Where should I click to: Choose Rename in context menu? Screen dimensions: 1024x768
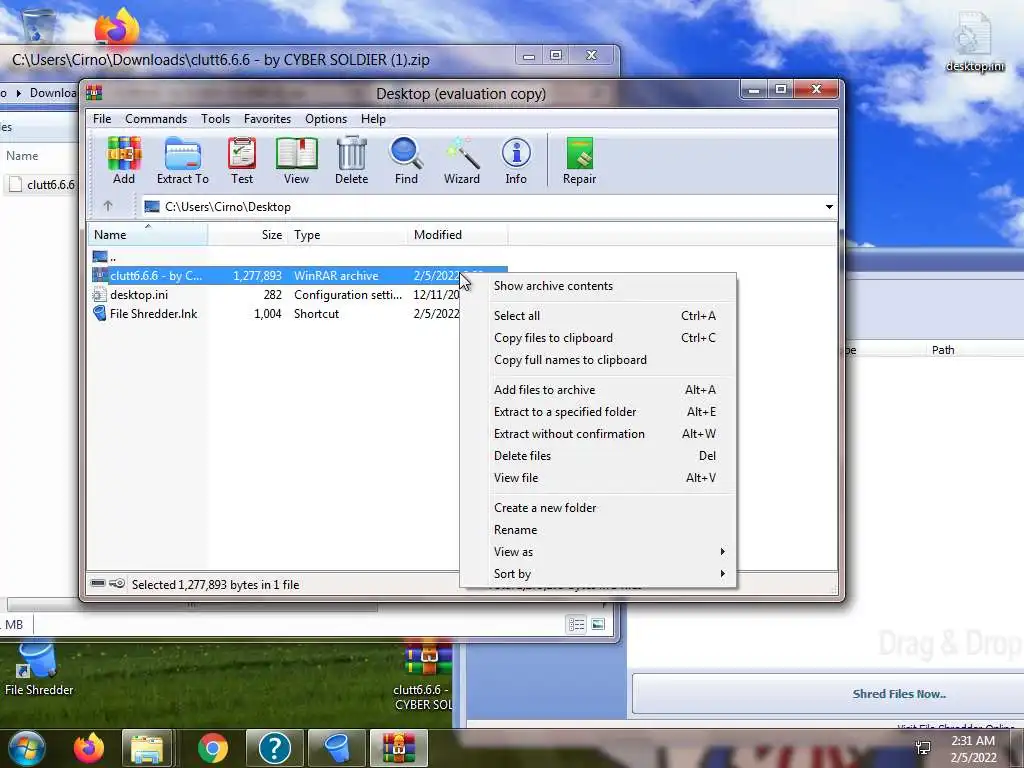(x=598, y=530)
